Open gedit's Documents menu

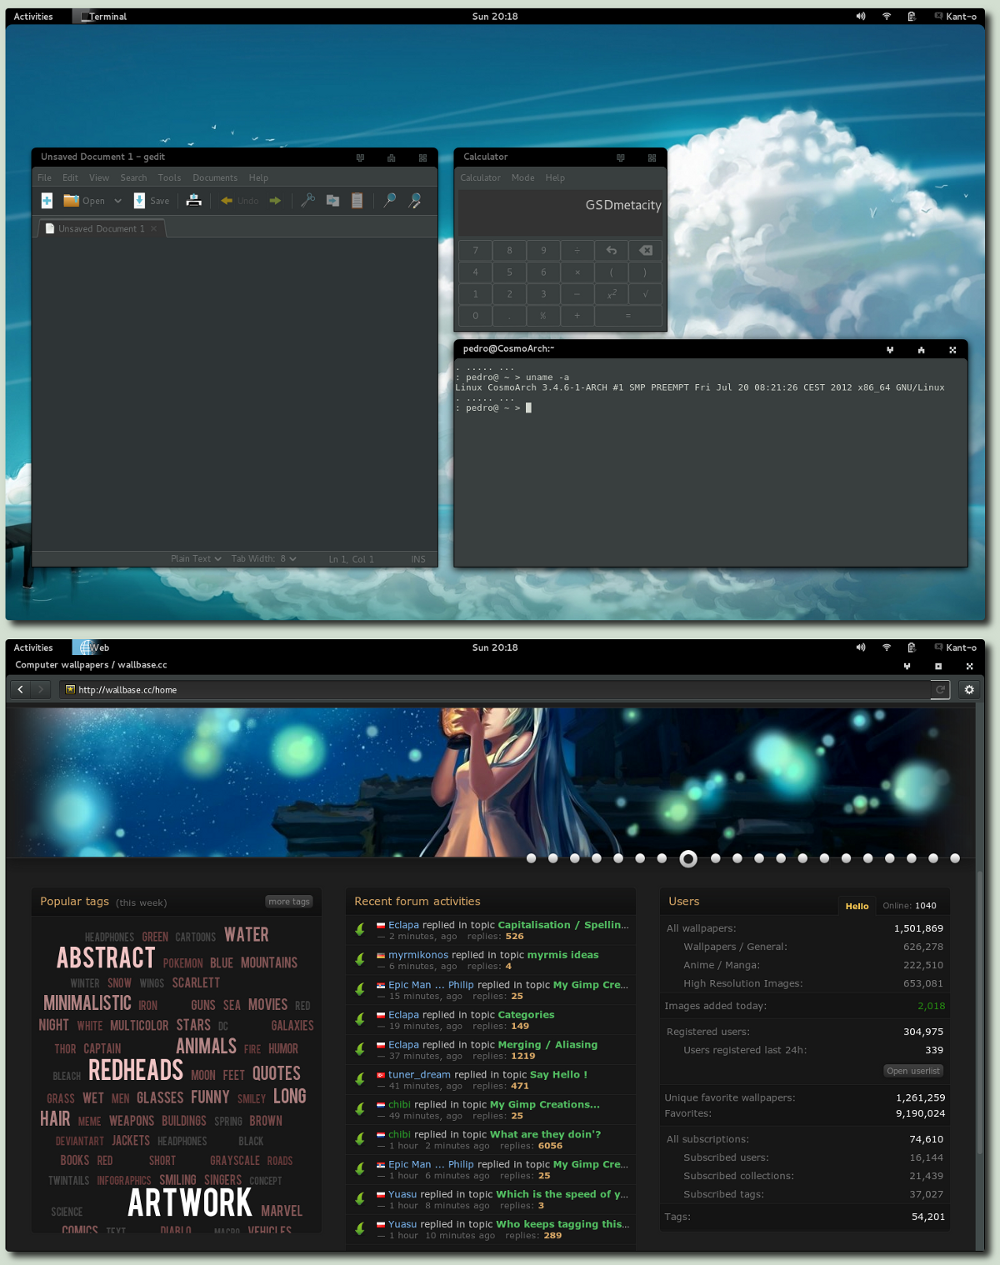(215, 178)
